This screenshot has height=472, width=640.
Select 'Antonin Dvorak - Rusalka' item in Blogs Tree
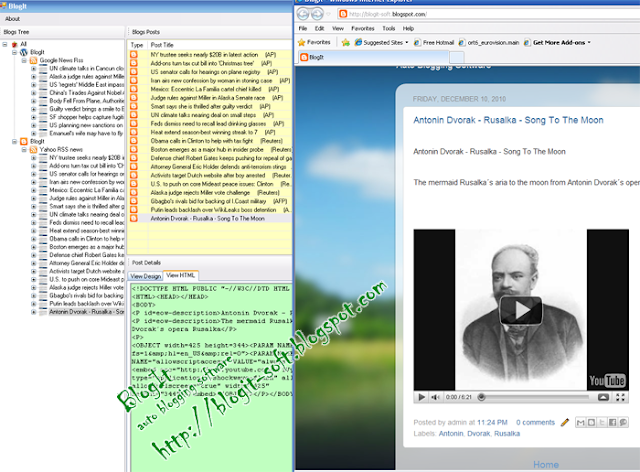point(87,312)
